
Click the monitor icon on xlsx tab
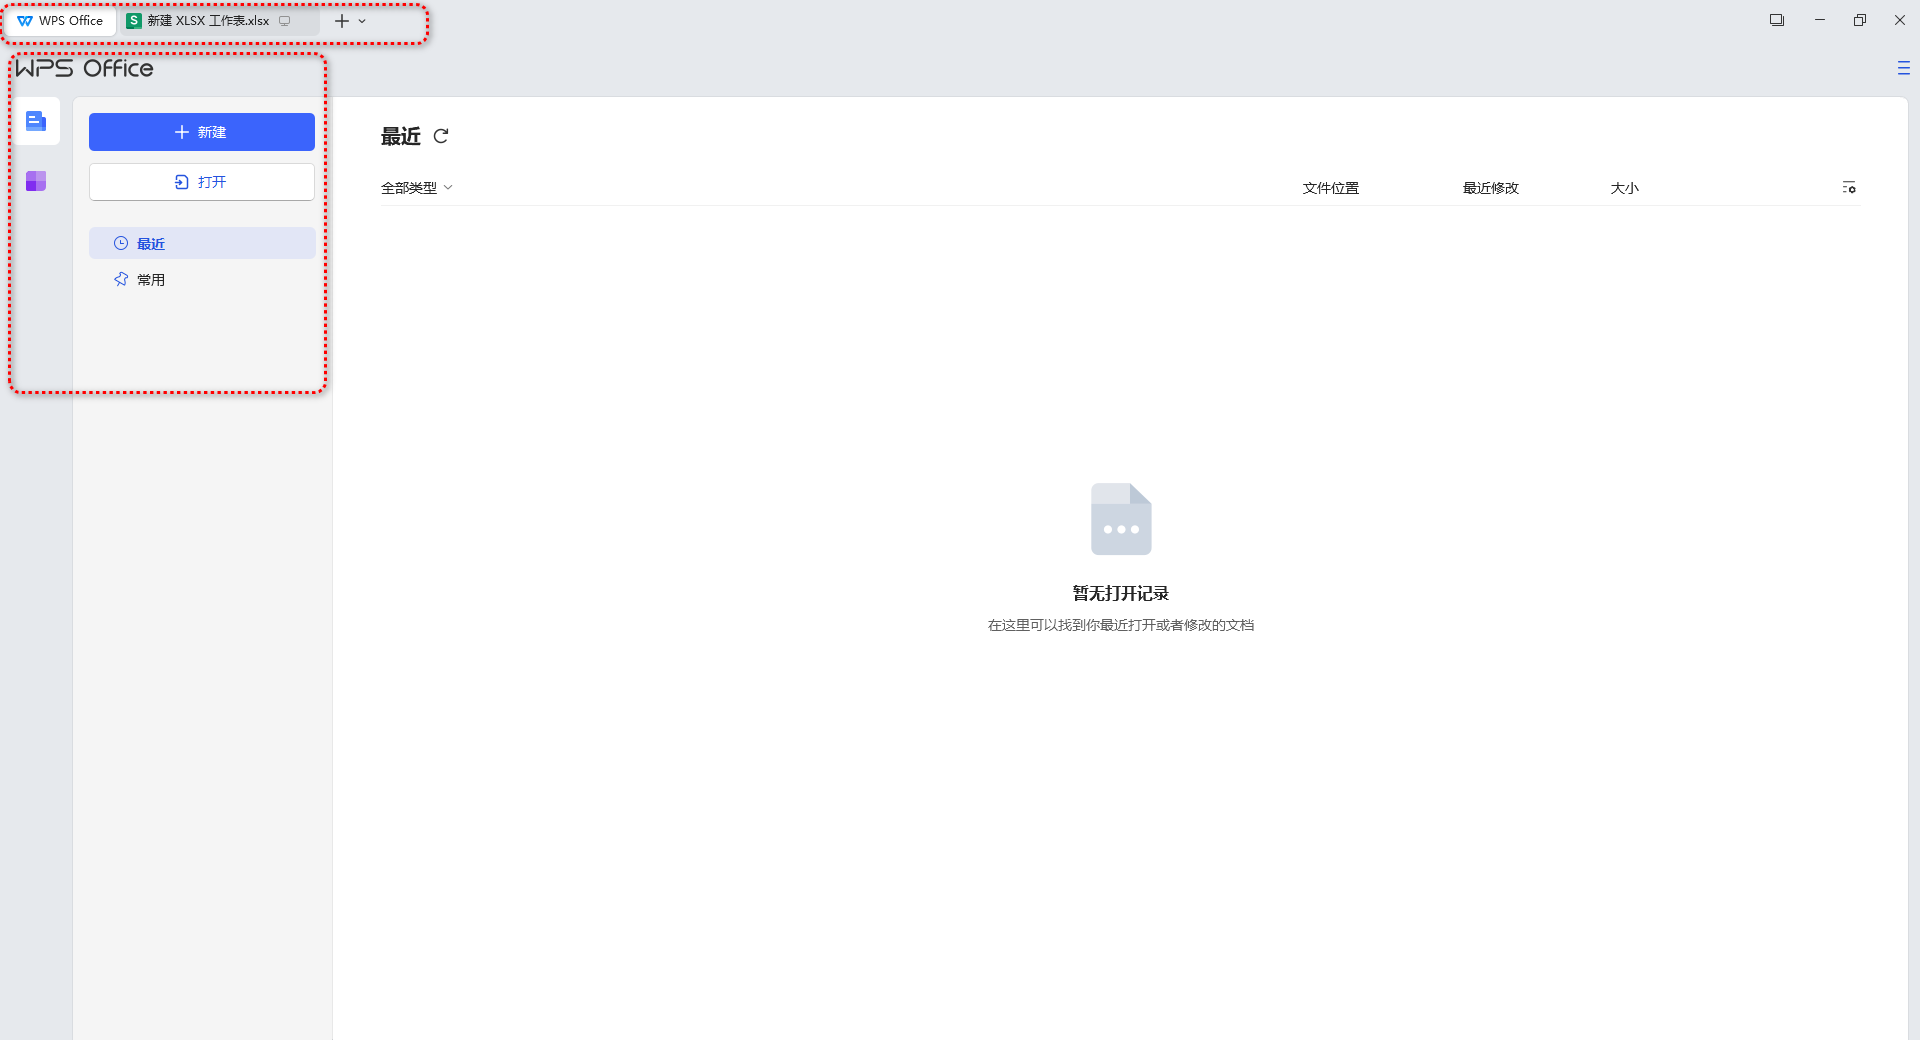click(285, 21)
